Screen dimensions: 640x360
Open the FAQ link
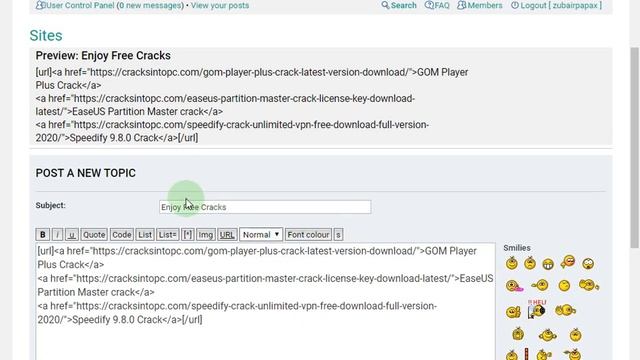click(437, 5)
